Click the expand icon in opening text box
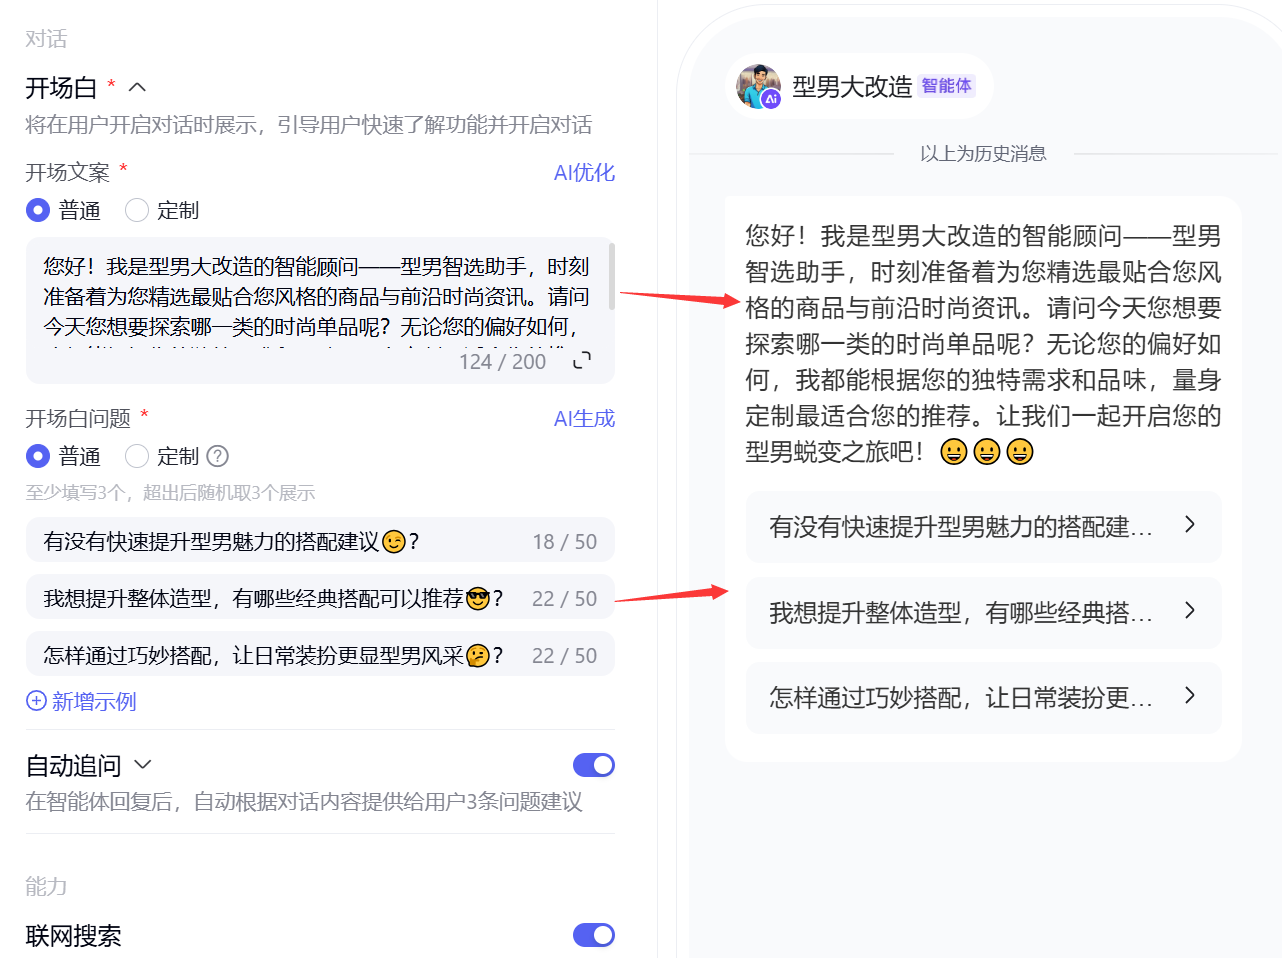This screenshot has height=958, width=1282. tap(582, 360)
